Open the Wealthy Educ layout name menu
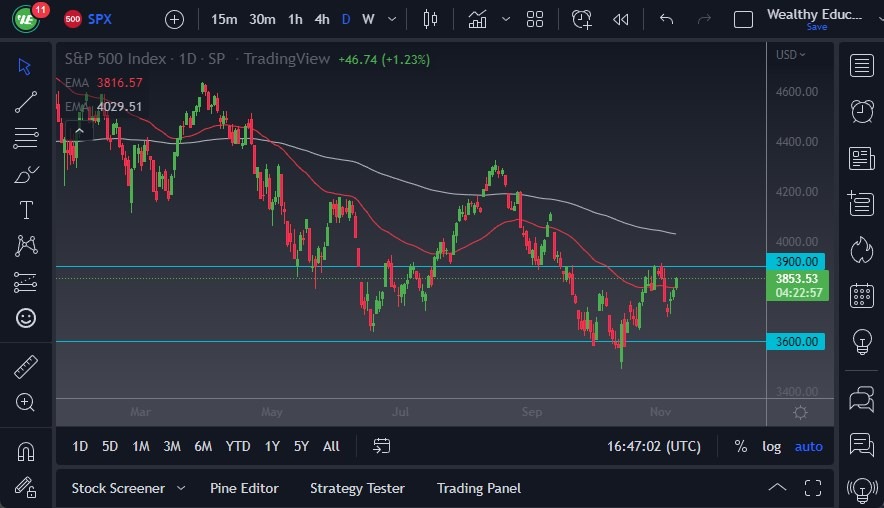Viewport: 884px width, 508px height. pos(814,14)
